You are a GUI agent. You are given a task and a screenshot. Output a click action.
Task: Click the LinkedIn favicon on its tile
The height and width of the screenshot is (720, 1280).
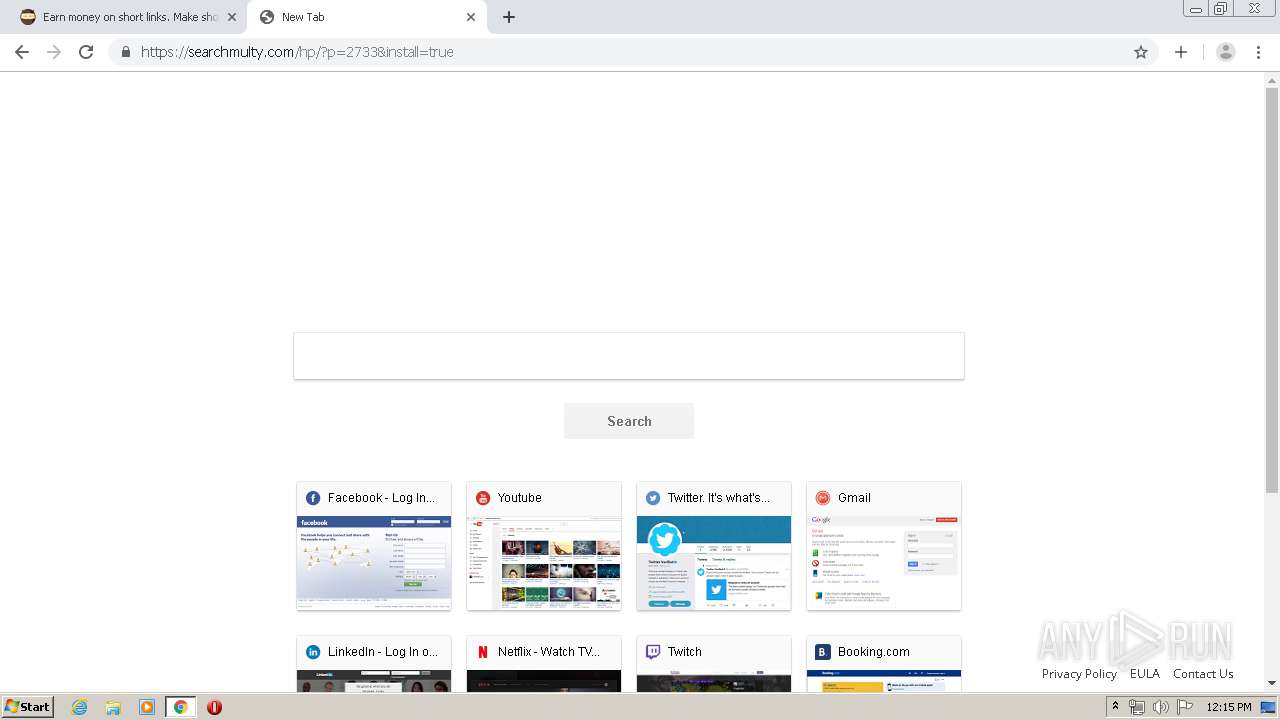click(313, 652)
